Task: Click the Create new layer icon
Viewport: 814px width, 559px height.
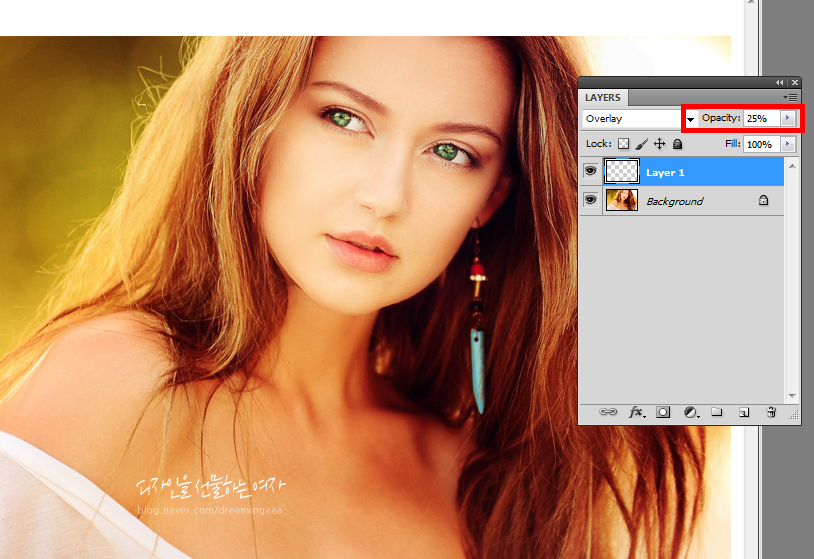Action: point(743,412)
